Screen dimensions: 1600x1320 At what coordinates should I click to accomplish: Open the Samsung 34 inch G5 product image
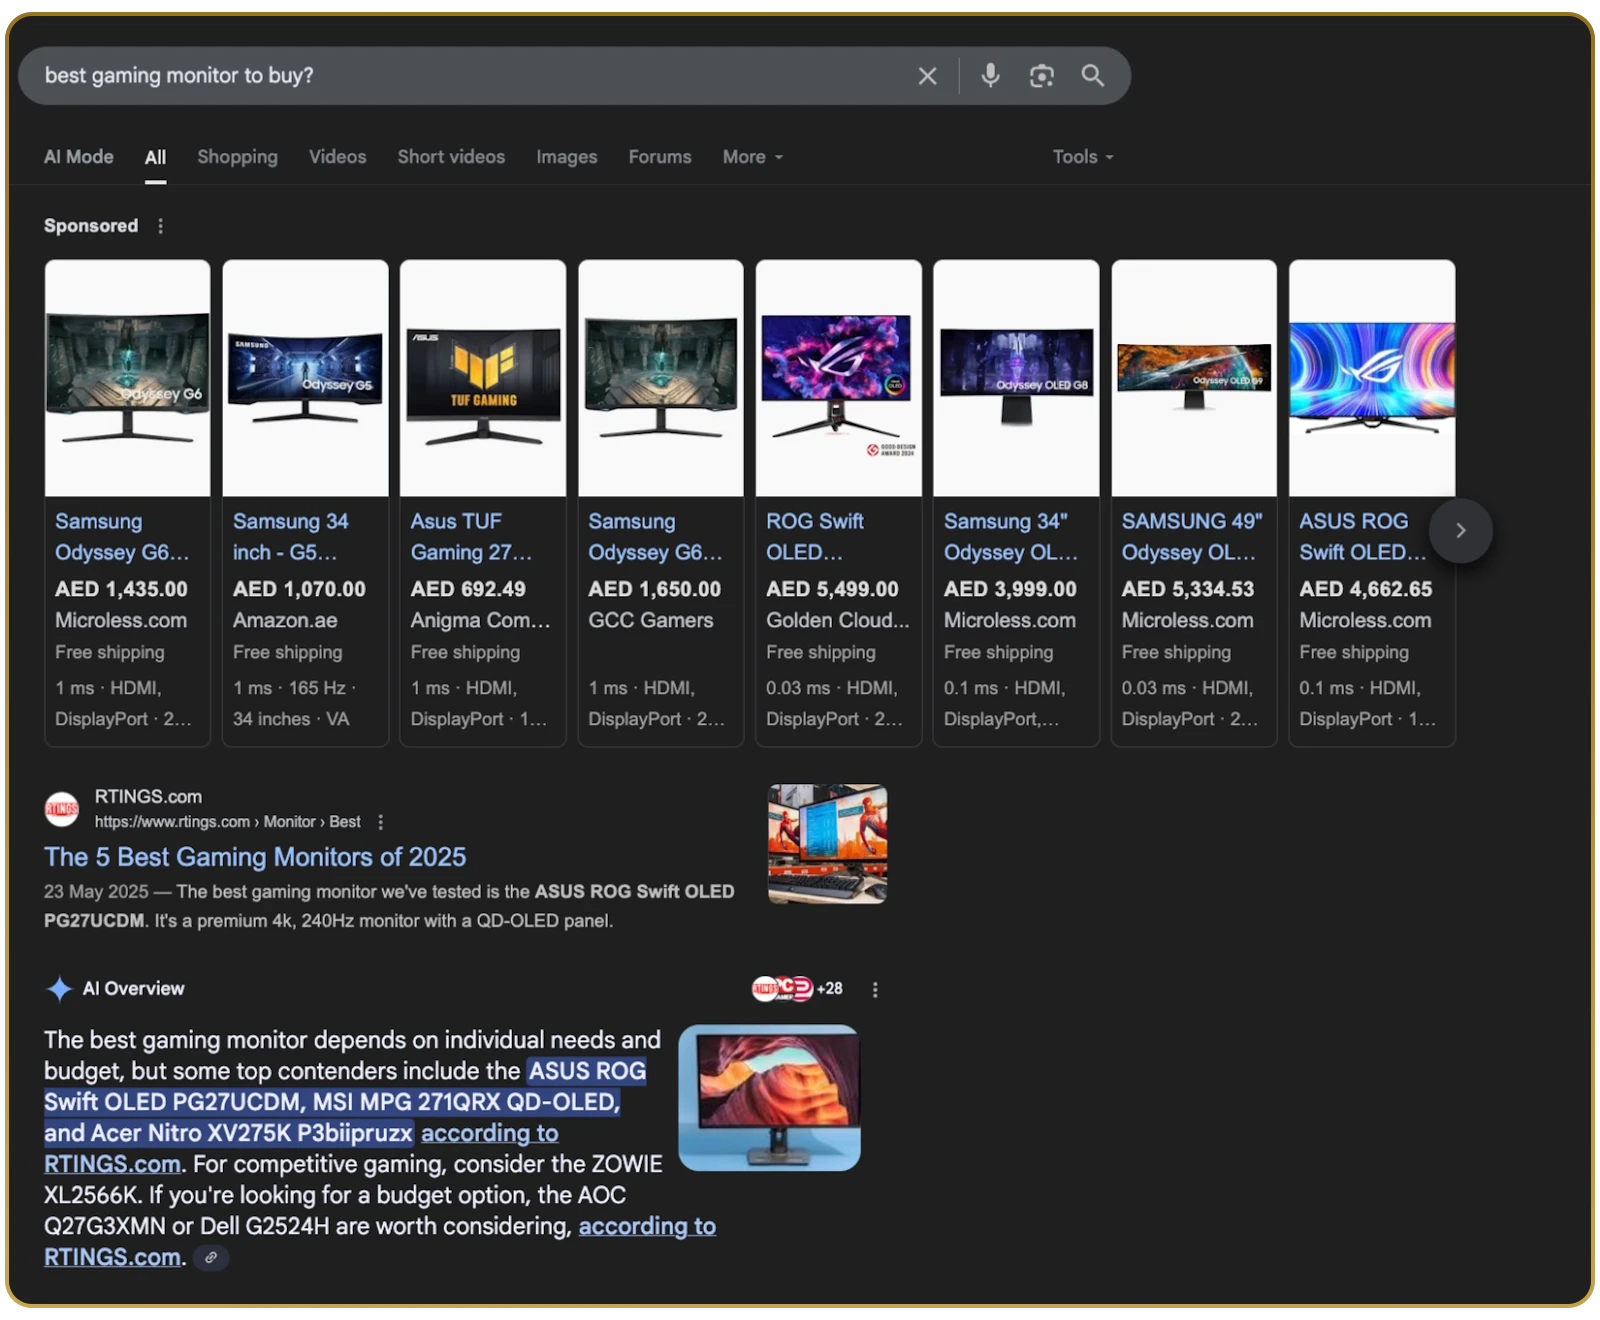[x=305, y=378]
